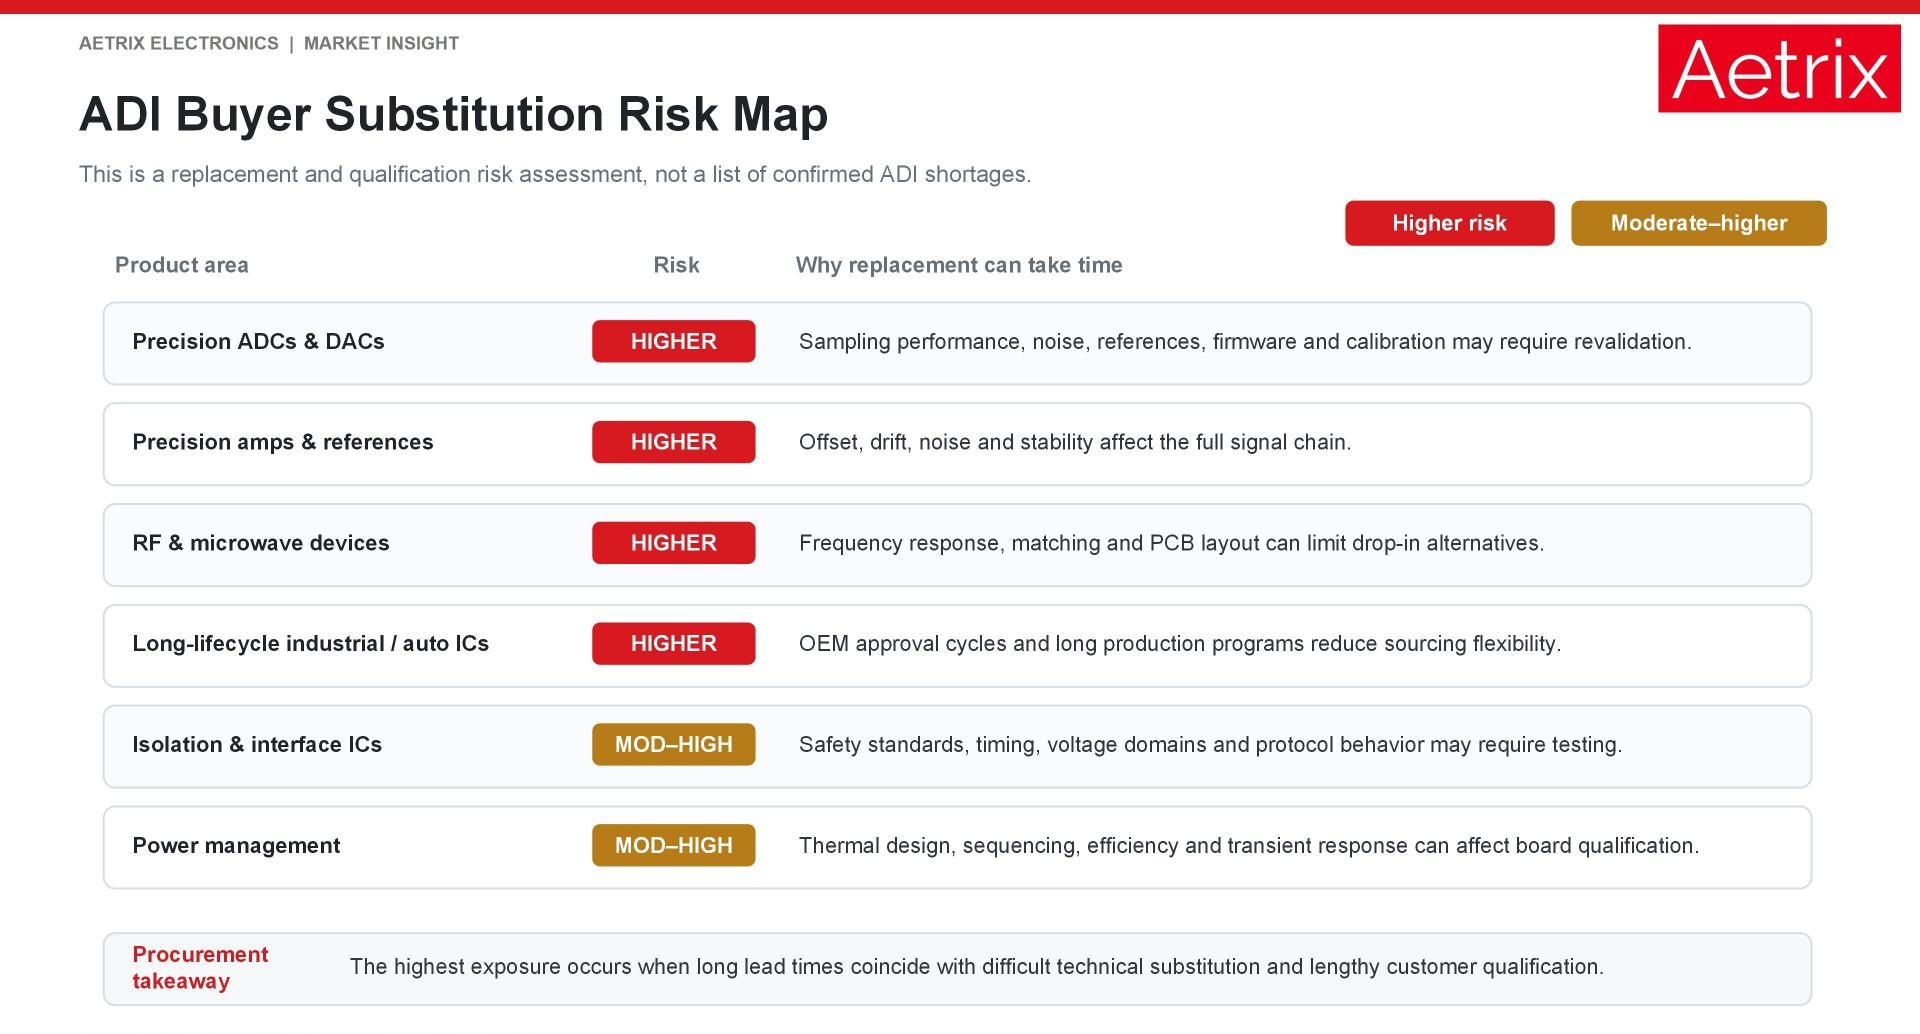Click the subtitle about replacement and qualification risk

tap(555, 174)
